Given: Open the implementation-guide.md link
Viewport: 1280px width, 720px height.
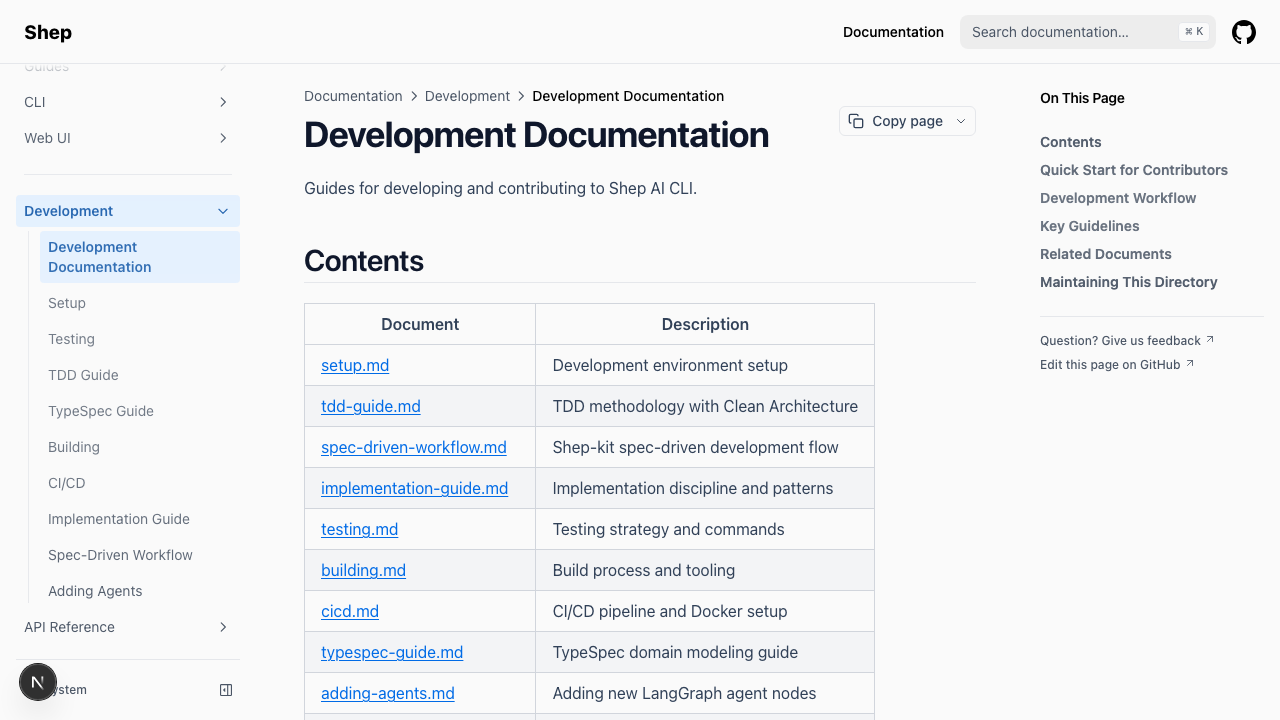Looking at the screenshot, I should coord(414,488).
